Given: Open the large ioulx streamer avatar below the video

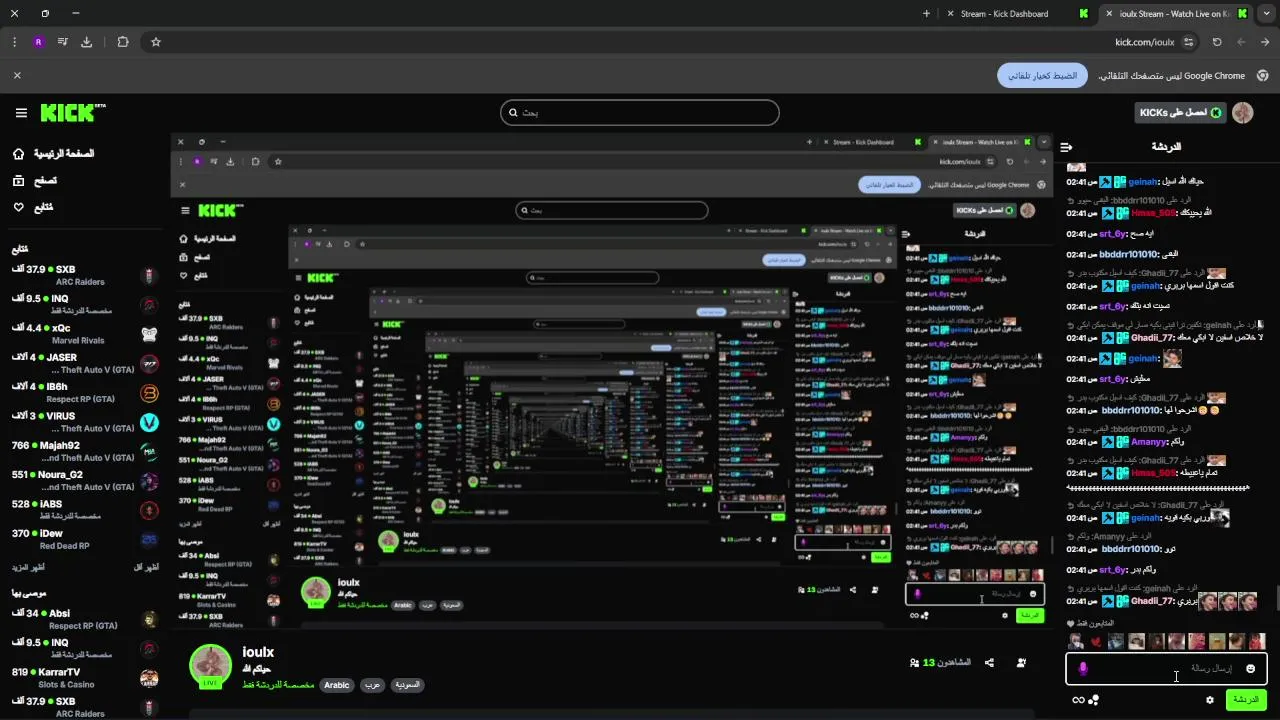Looking at the screenshot, I should pos(211,666).
